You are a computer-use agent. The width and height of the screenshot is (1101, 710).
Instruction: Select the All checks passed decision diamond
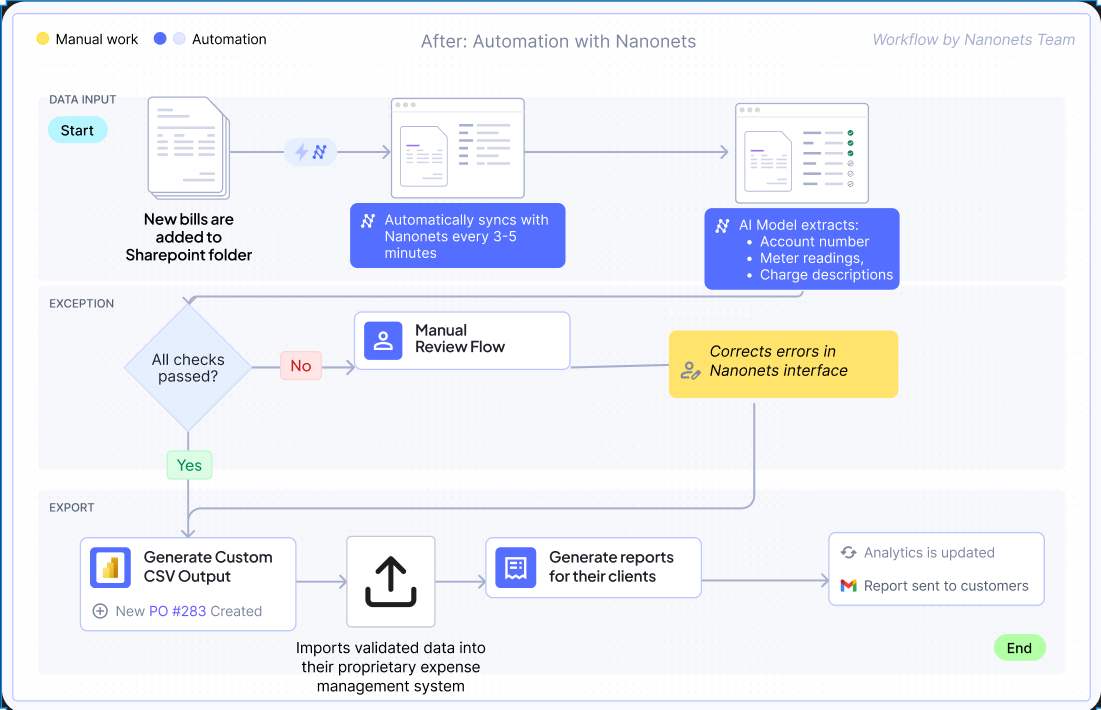pyautogui.click(x=188, y=367)
